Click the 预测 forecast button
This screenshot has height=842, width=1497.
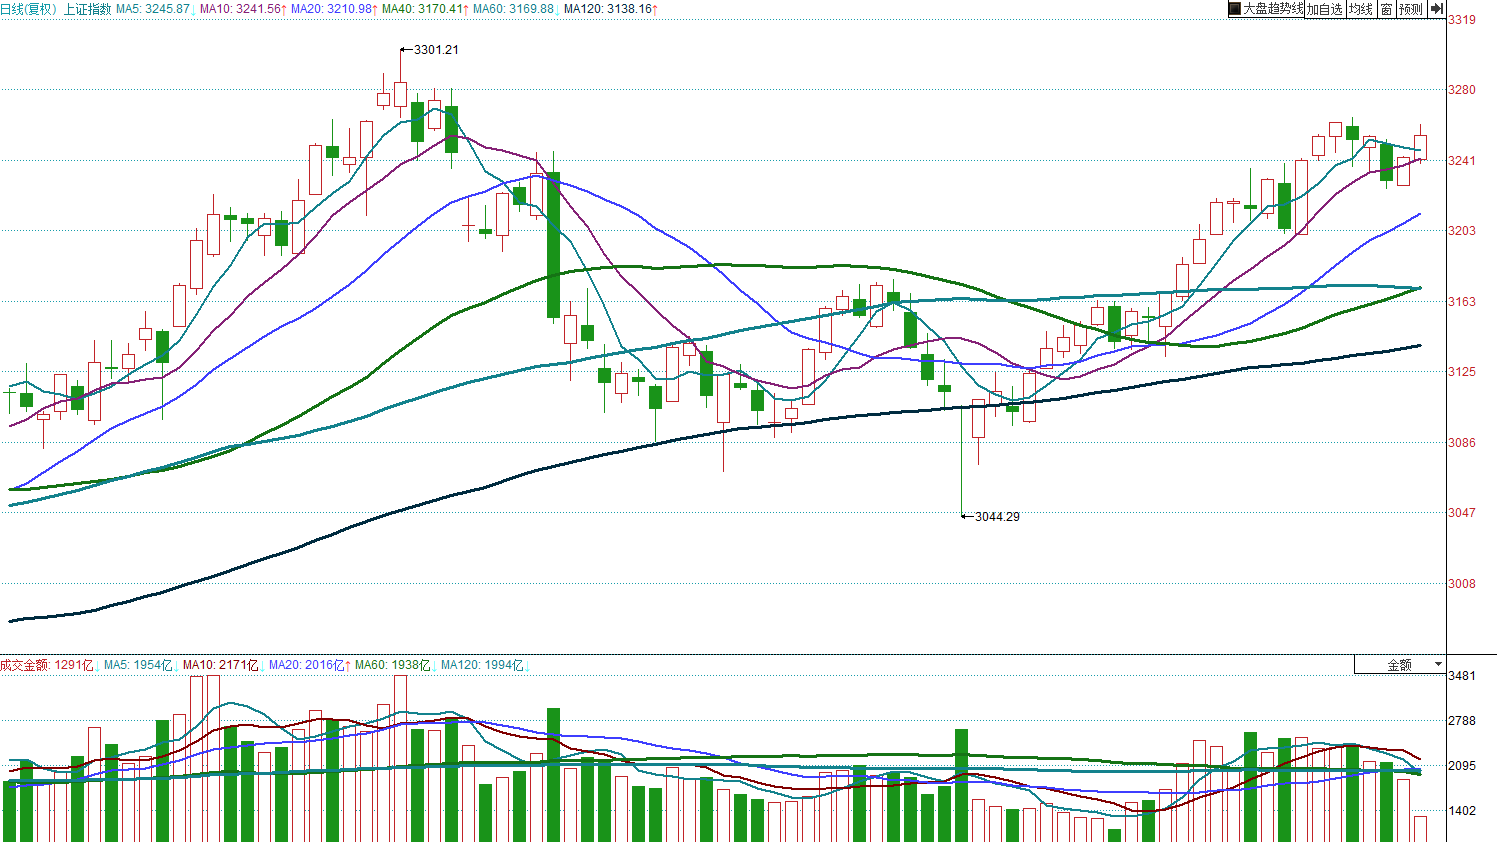[1410, 9]
